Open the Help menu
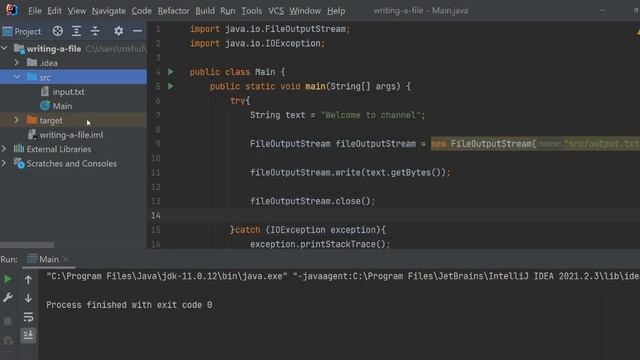 (x=336, y=11)
